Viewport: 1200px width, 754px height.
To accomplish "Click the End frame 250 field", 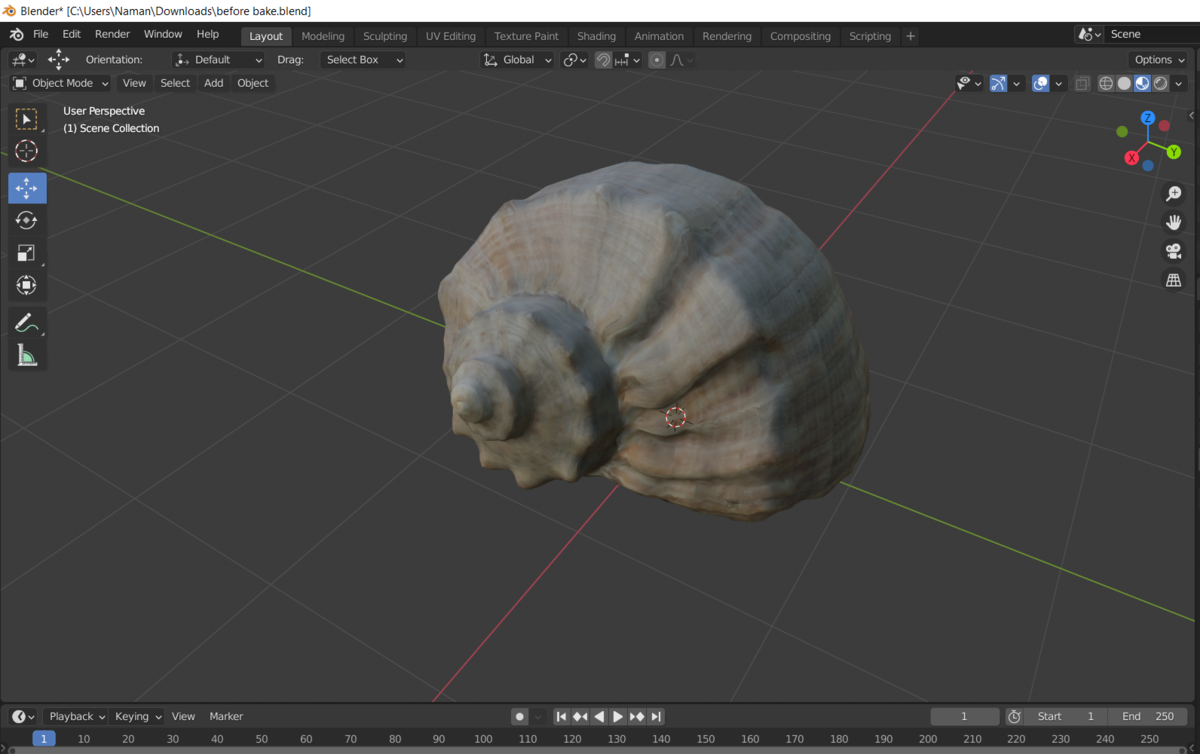I will (x=1148, y=716).
